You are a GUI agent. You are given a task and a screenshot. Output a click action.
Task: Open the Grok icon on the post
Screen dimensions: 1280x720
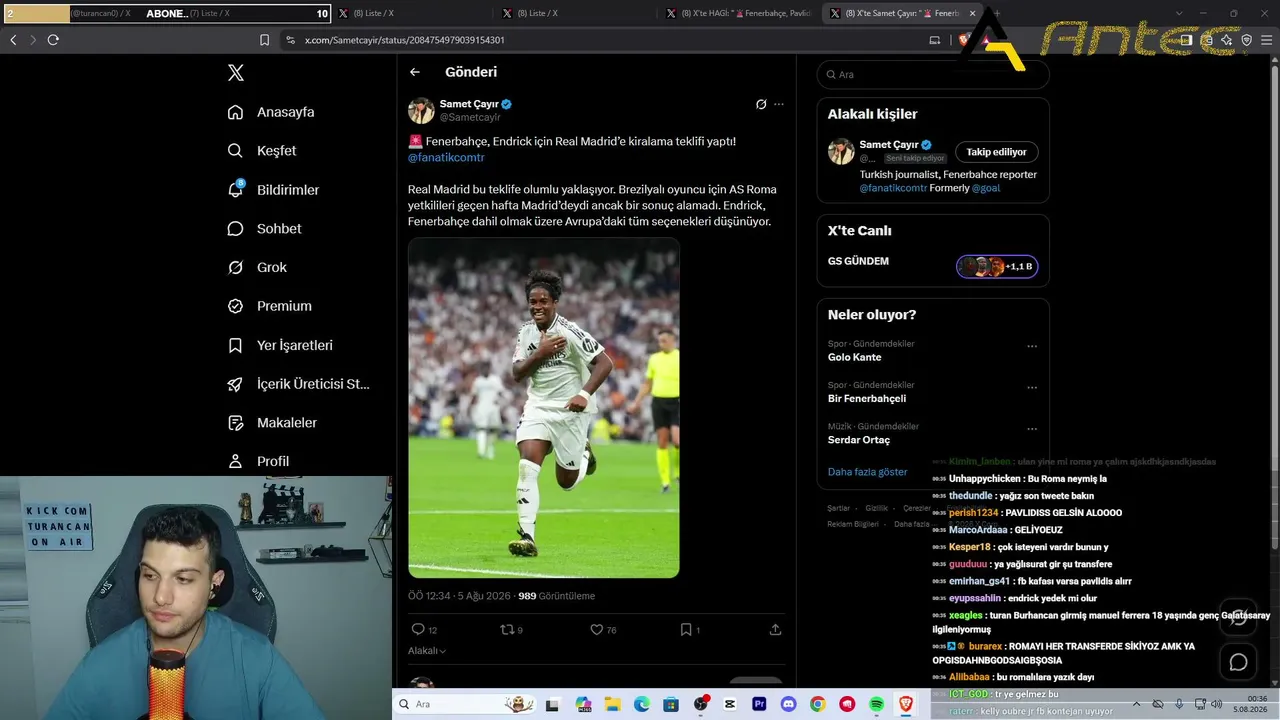[x=761, y=104]
